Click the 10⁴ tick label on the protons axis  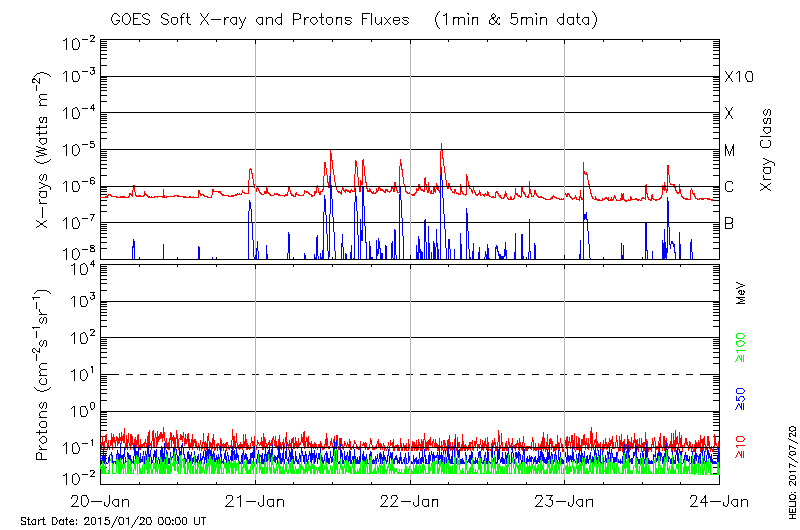point(80,267)
